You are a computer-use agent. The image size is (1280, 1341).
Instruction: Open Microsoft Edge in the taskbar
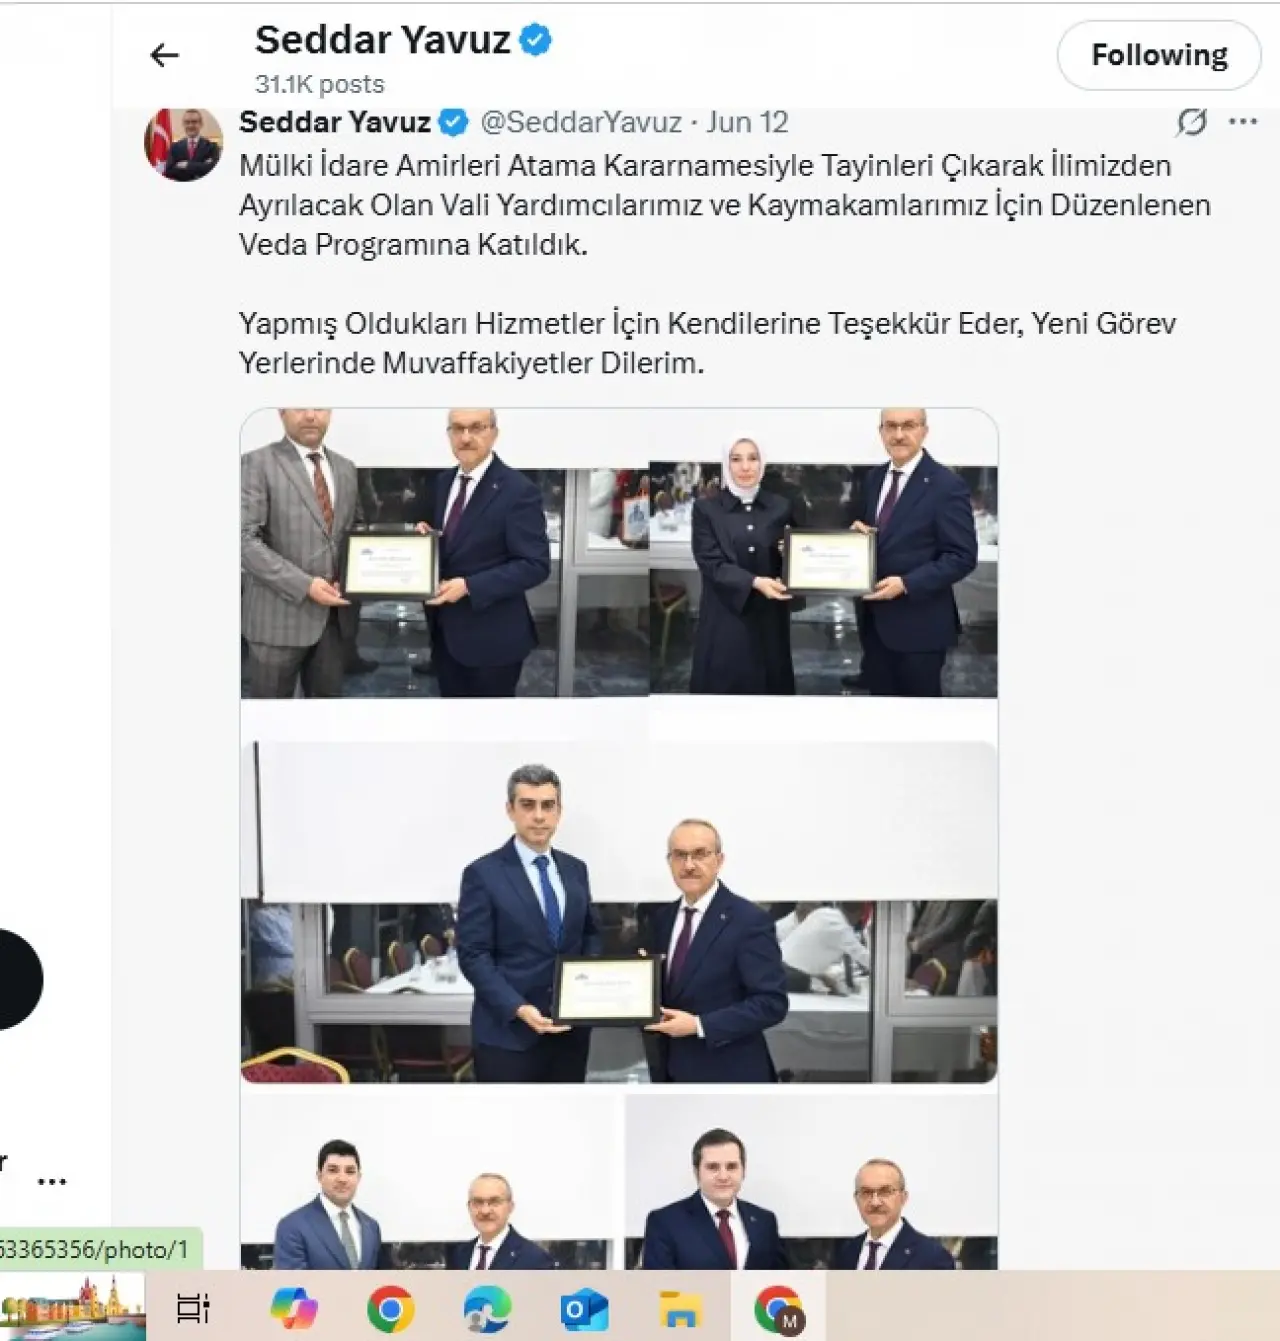(x=488, y=1308)
